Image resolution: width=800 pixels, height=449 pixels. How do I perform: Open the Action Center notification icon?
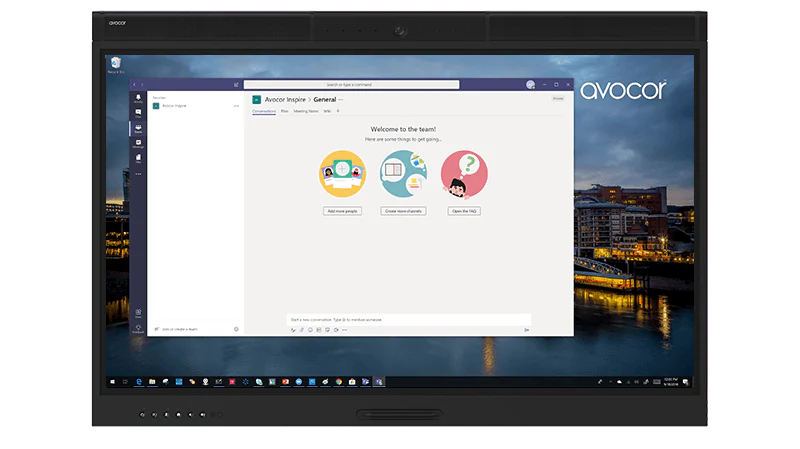686,382
